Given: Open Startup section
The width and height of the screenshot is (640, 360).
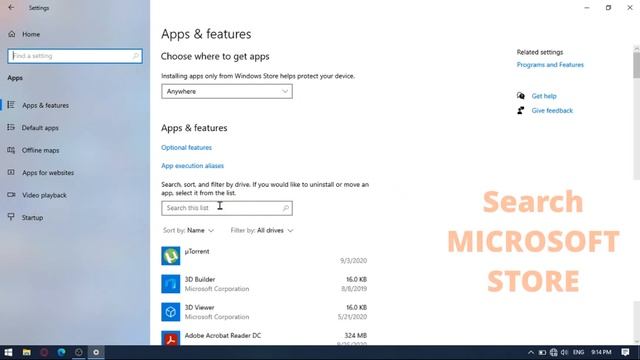Looking at the screenshot, I should (32, 218).
